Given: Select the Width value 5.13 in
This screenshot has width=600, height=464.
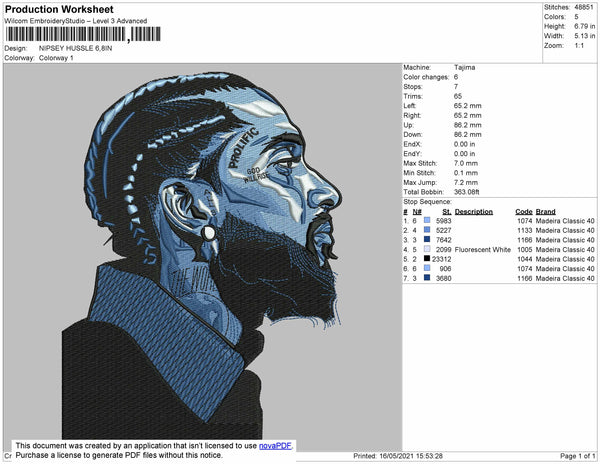Looking at the screenshot, I should click(x=585, y=36).
